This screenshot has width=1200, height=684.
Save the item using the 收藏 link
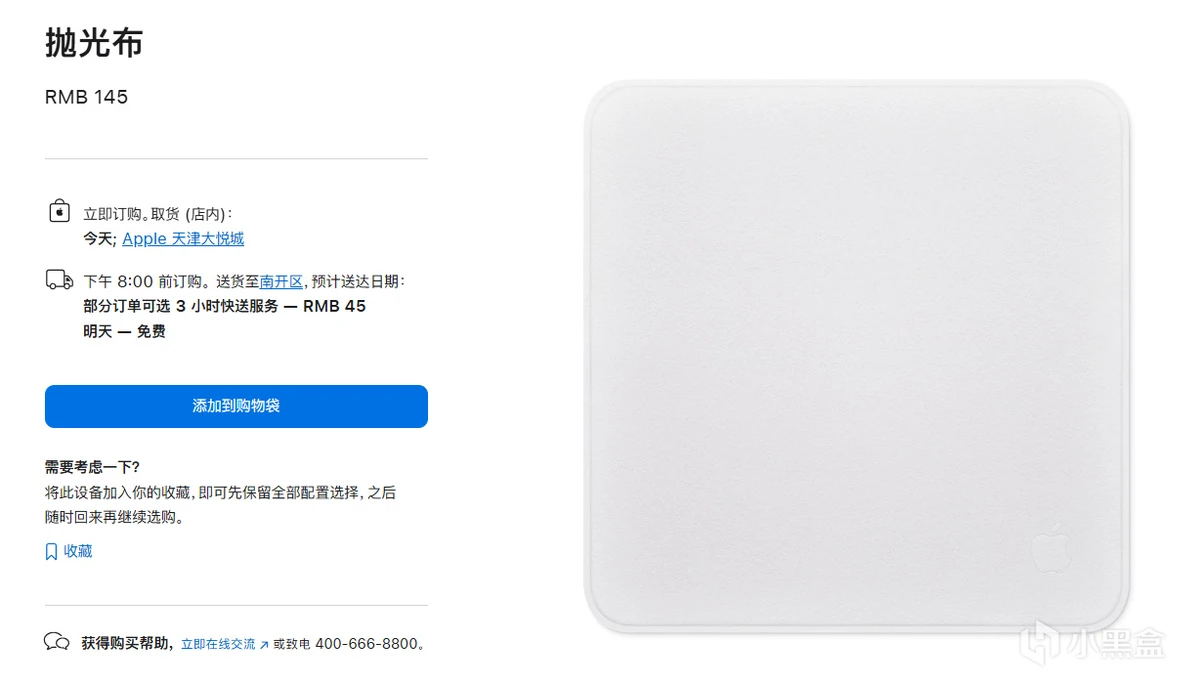click(x=78, y=551)
